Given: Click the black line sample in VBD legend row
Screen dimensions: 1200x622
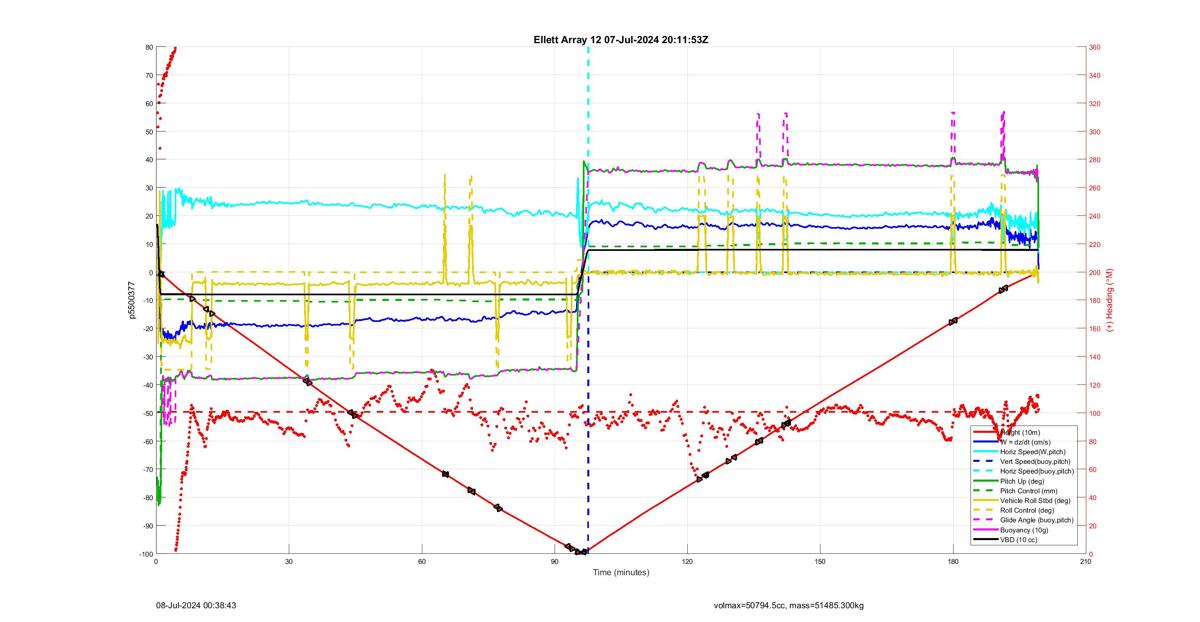Looking at the screenshot, I should pyautogui.click(x=986, y=540).
